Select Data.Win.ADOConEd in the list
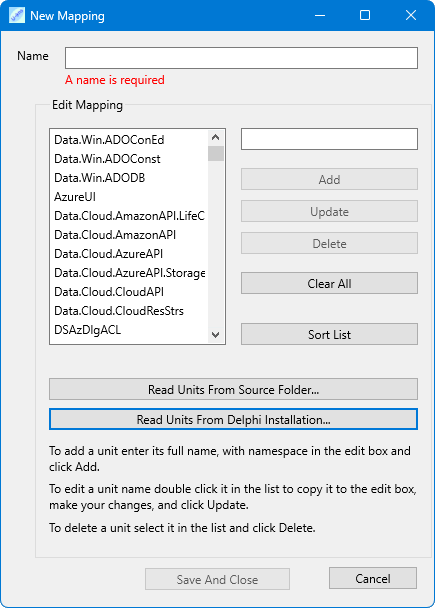Viewport: 435px width, 608px height. (x=129, y=140)
